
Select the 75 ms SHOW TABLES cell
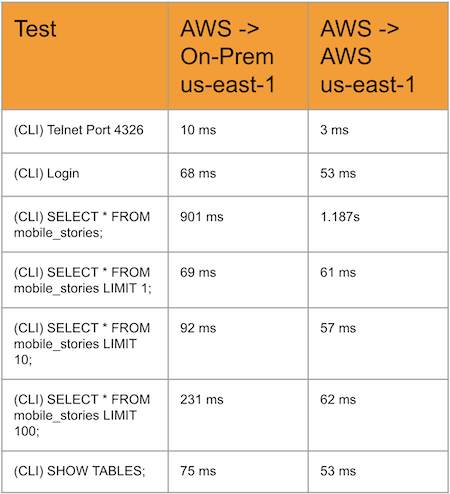238,472
